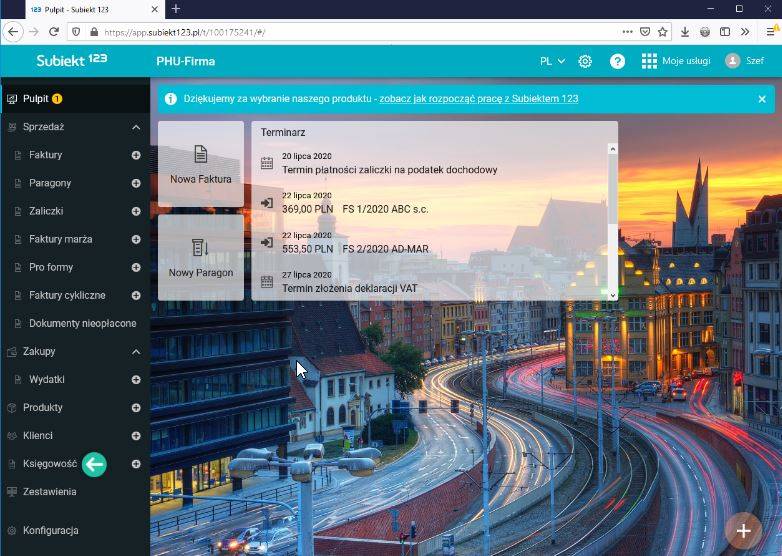782x556 pixels.
Task: Open help question mark icon
Action: (617, 61)
